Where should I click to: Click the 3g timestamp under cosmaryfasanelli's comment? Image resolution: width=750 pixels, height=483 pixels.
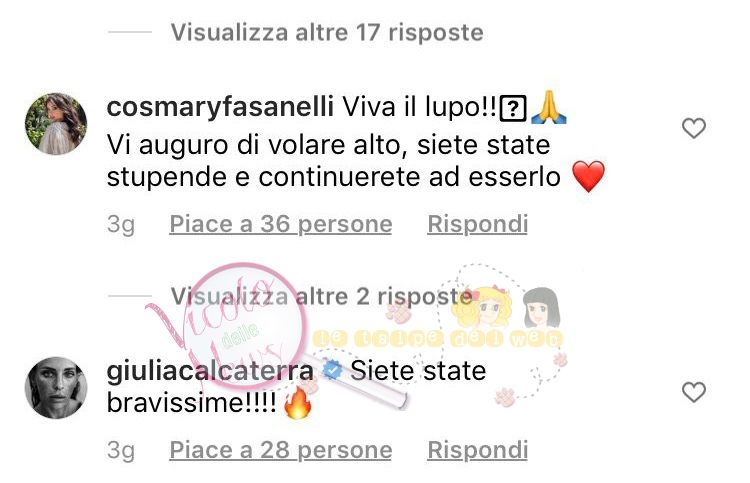pos(121,224)
